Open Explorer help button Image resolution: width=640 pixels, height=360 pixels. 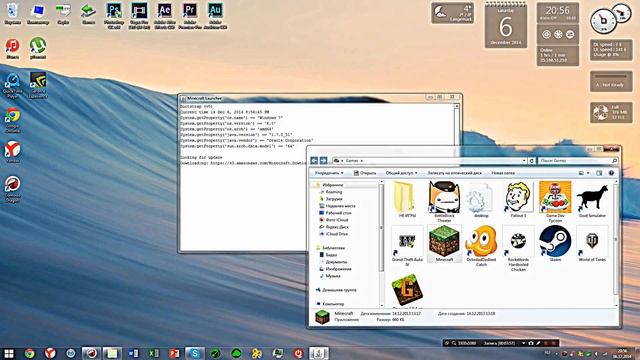[x=611, y=173]
